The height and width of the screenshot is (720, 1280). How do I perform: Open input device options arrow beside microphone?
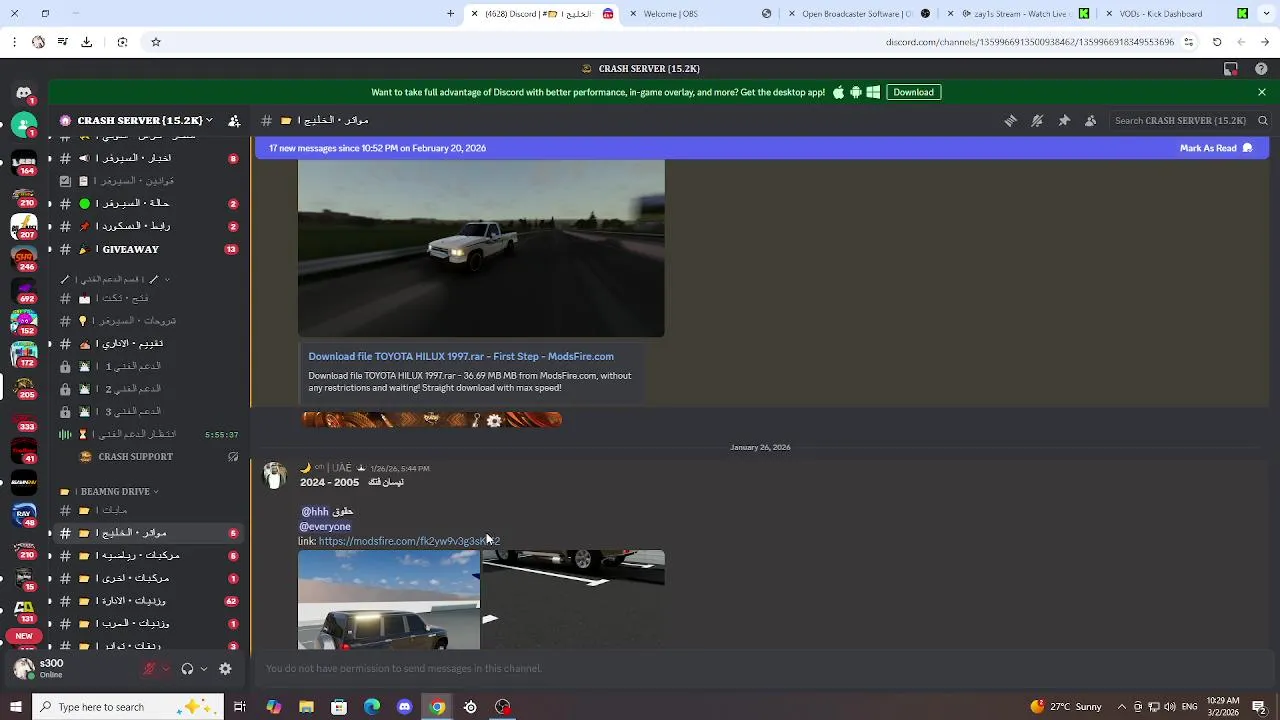(x=166, y=669)
